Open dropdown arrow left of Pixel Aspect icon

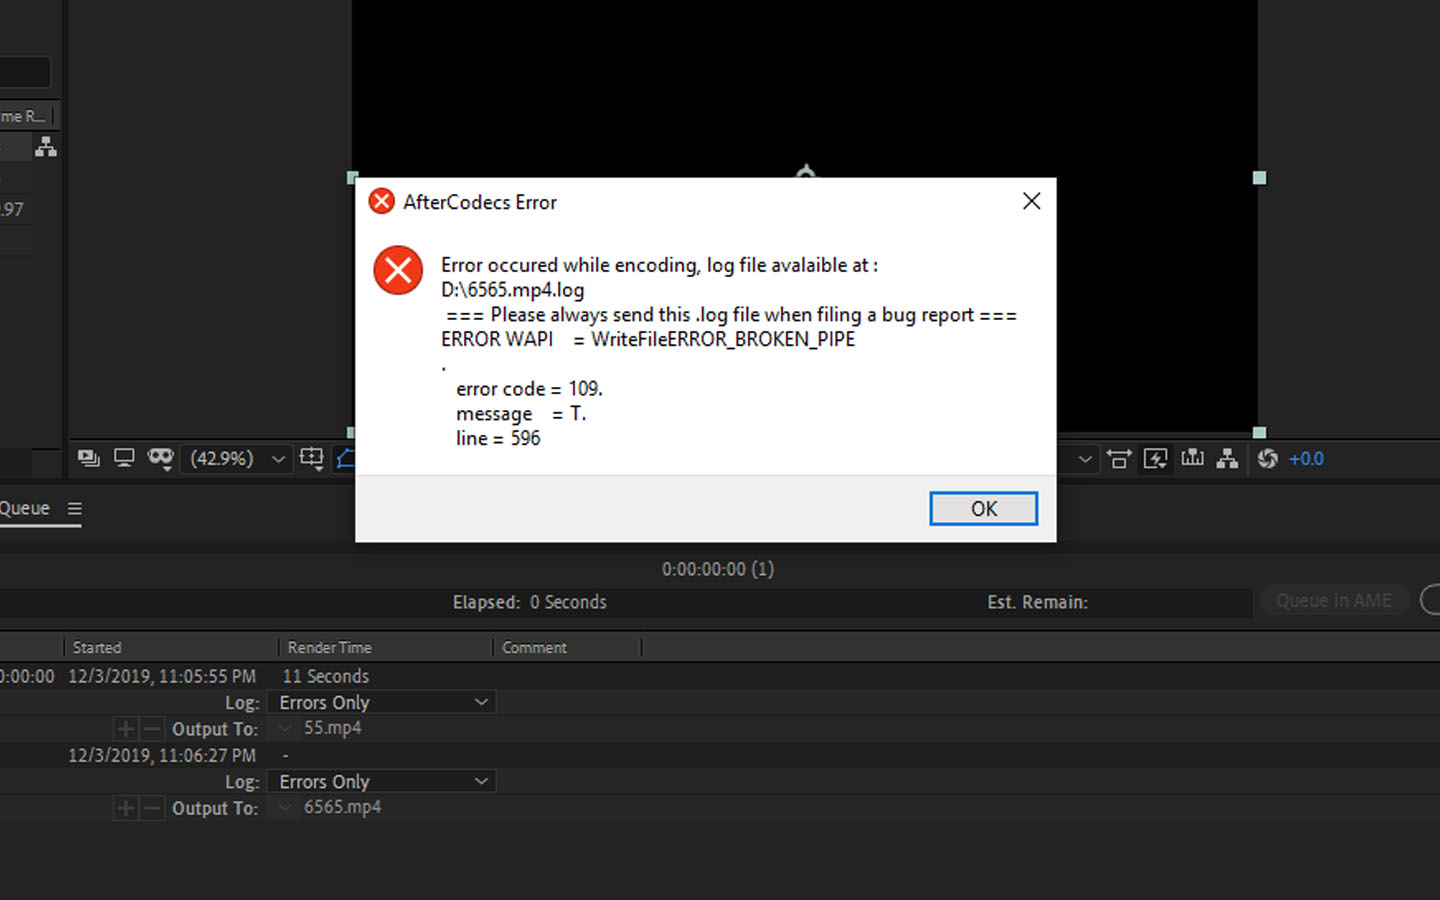tap(1085, 459)
